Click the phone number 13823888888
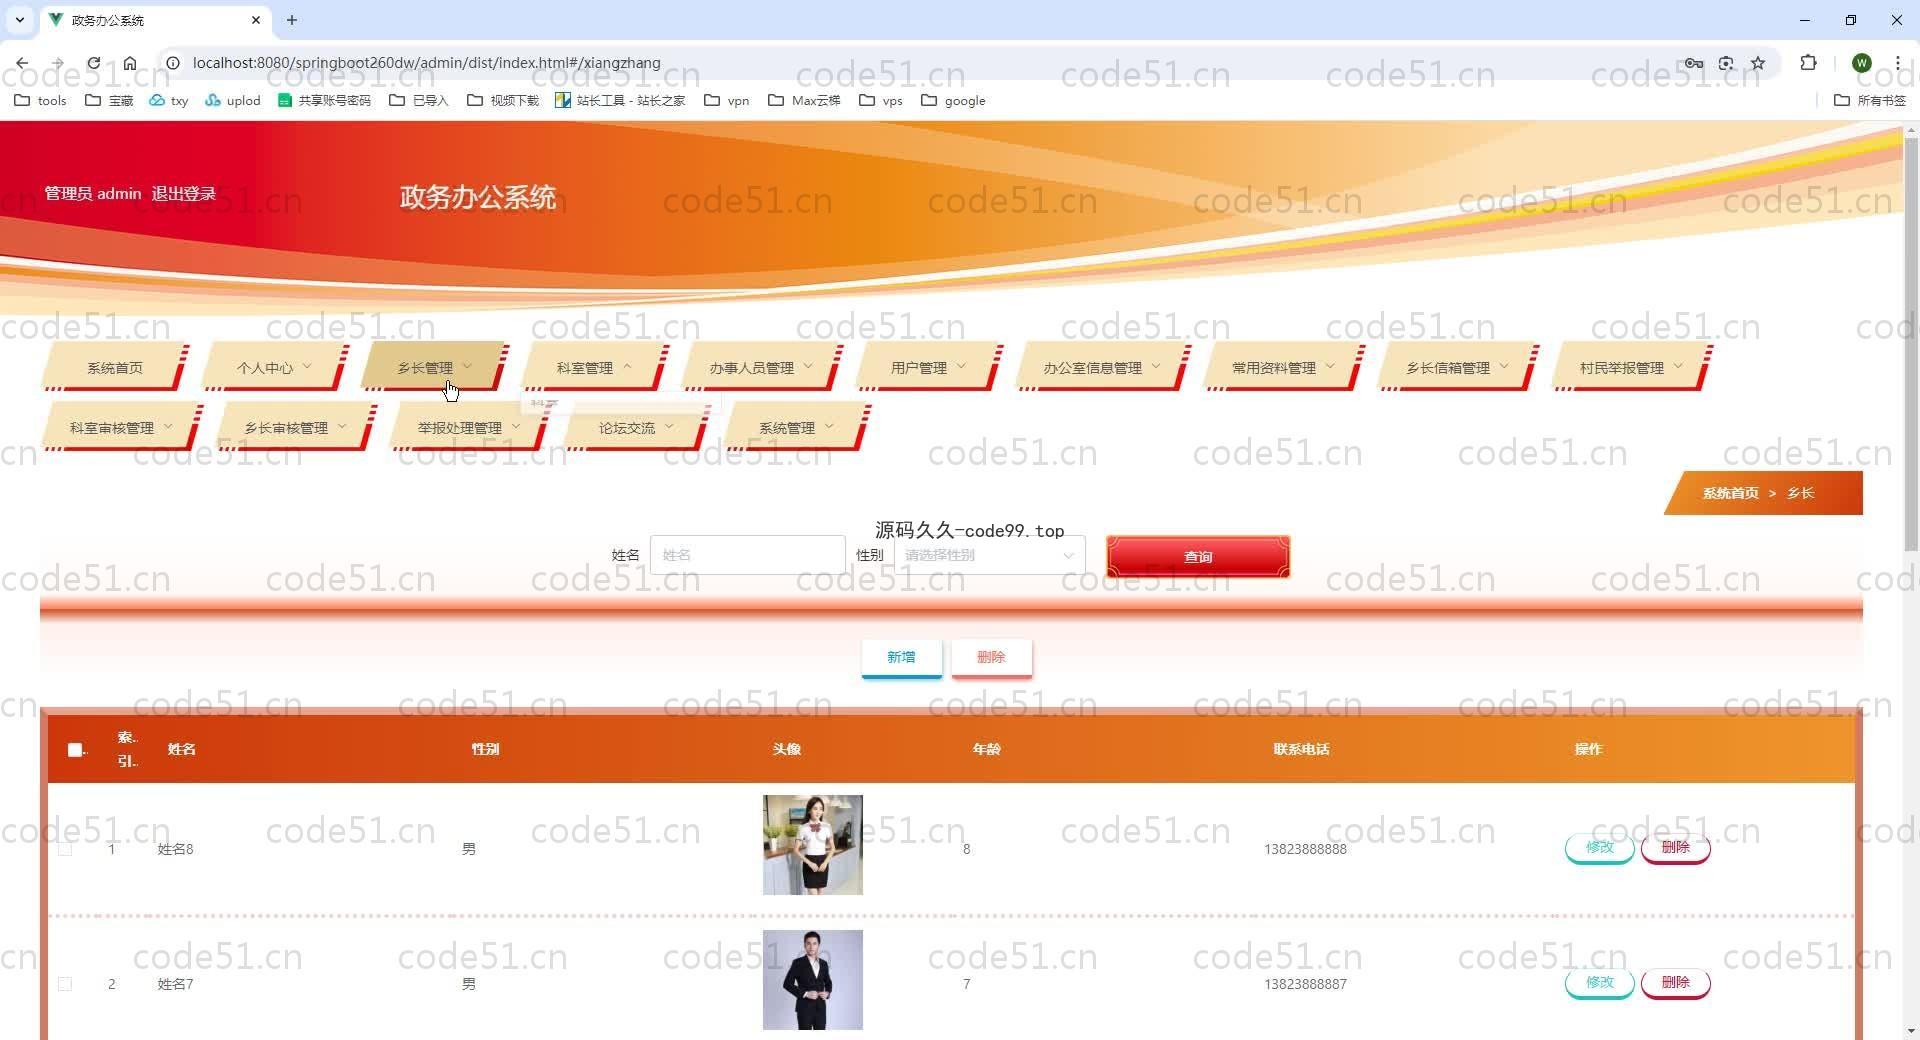The height and width of the screenshot is (1040, 1920). [x=1305, y=849]
